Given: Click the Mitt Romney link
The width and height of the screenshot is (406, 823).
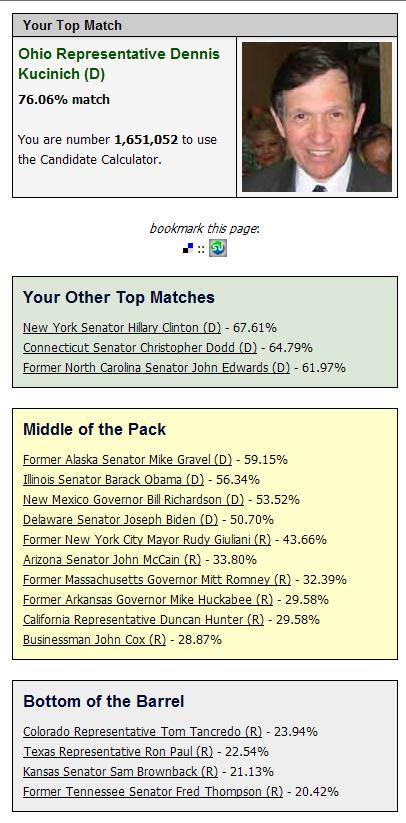Looking at the screenshot, I should (x=157, y=579).
